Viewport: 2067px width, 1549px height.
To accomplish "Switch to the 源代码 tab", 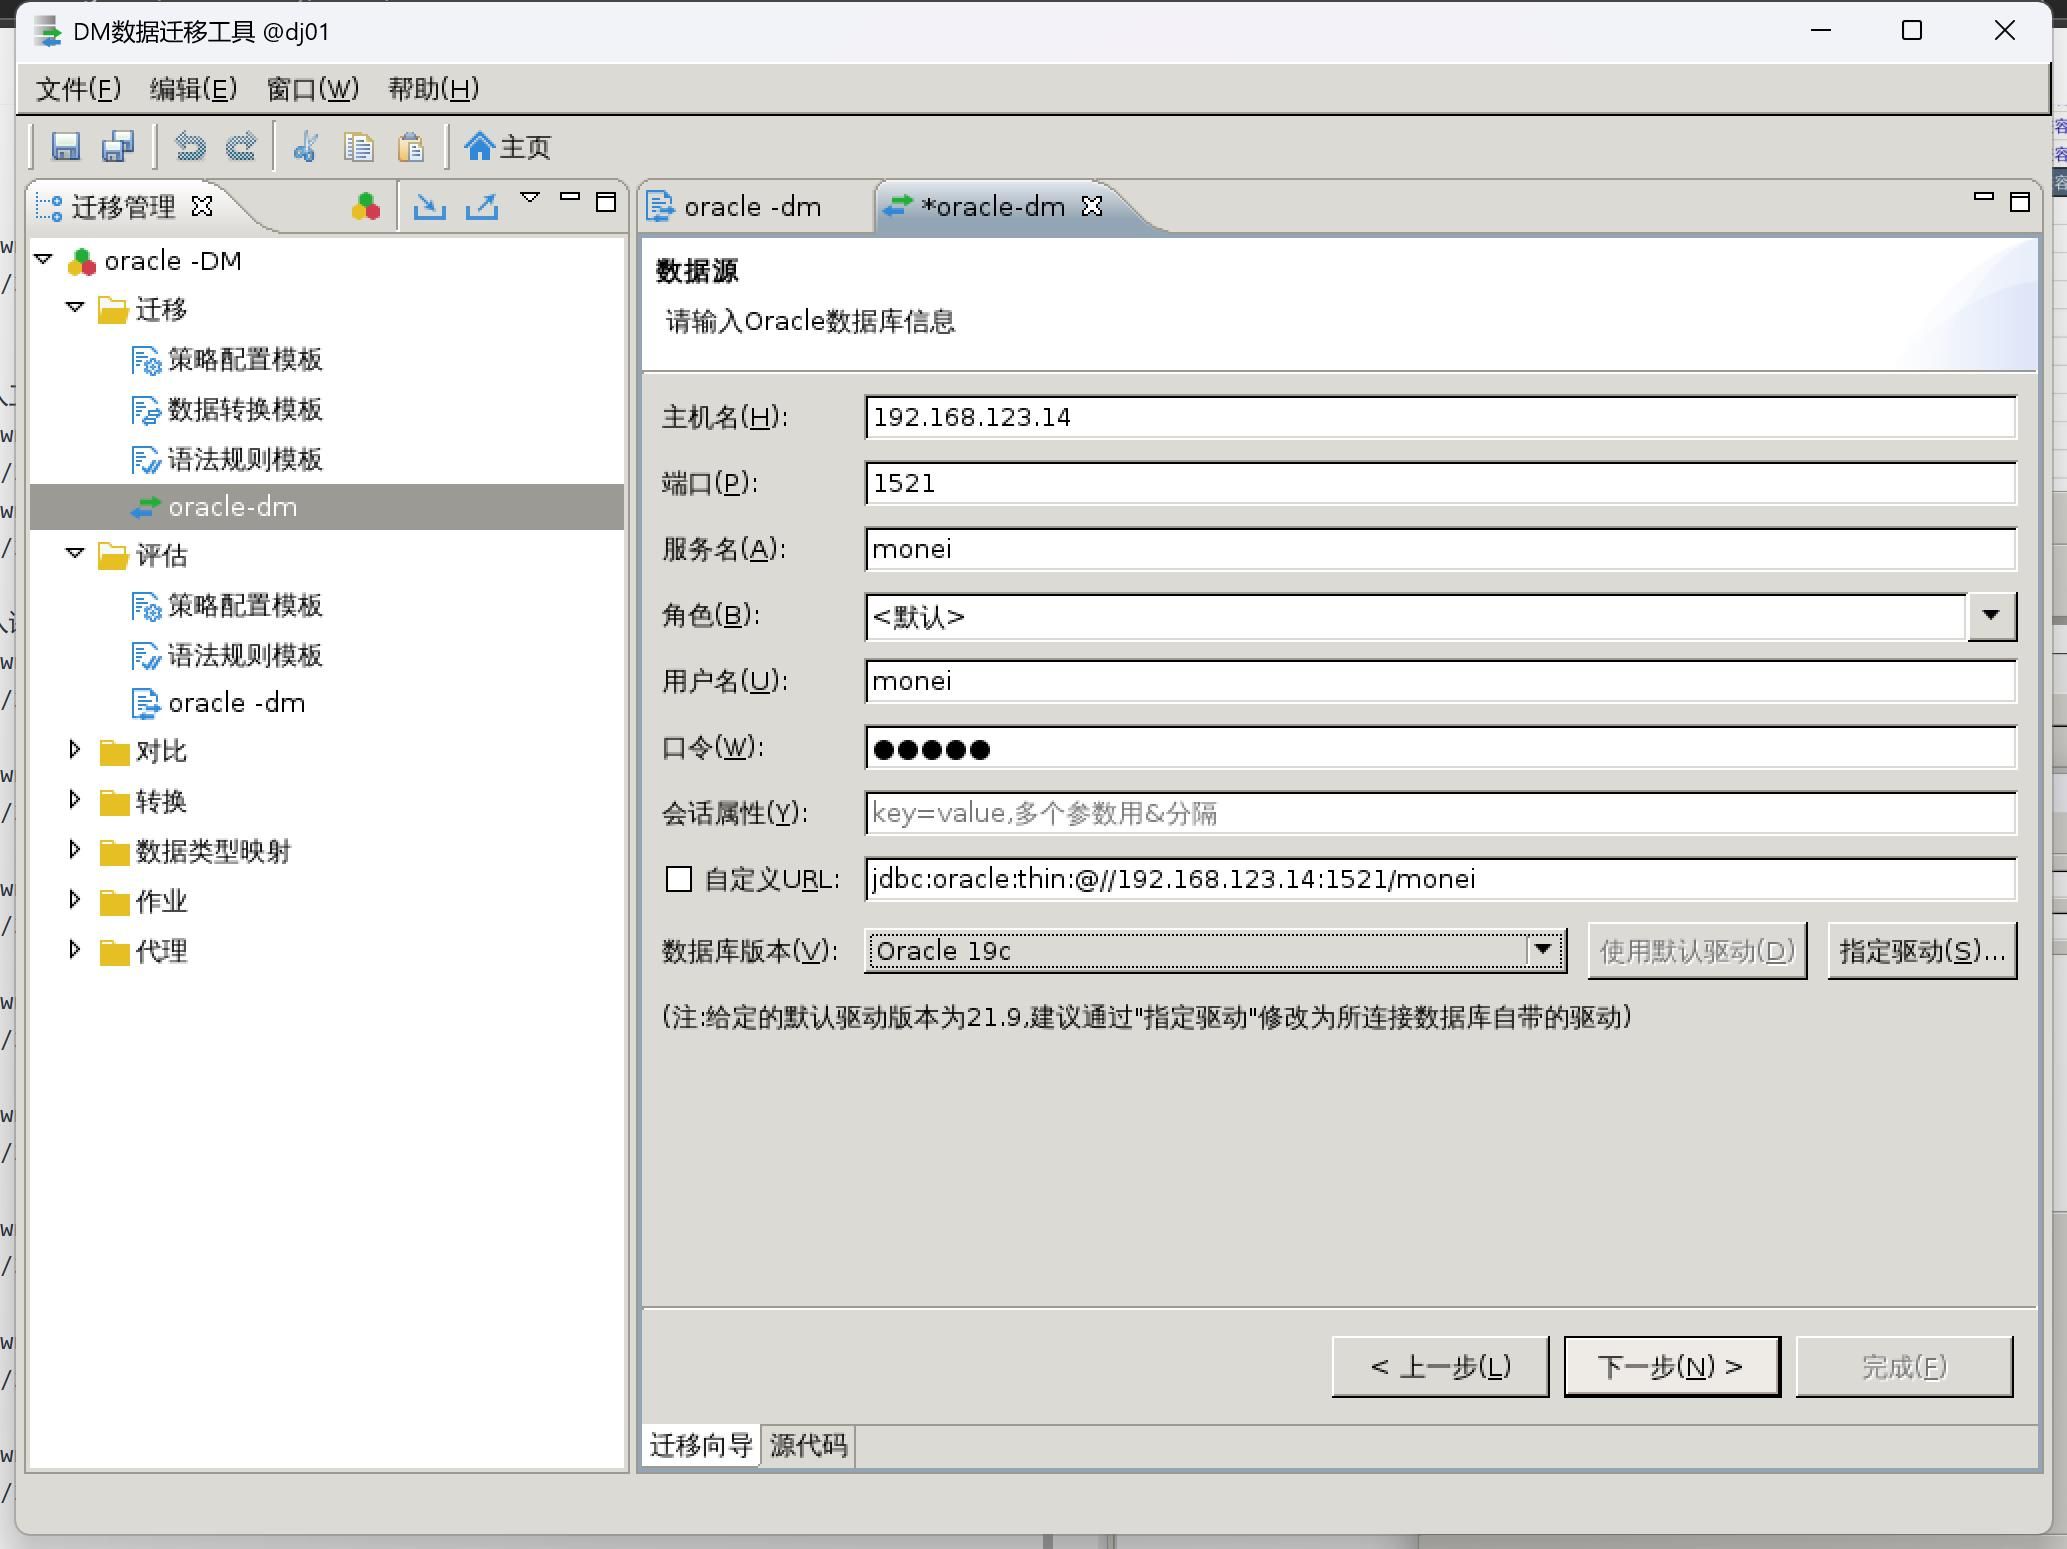I will 808,1445.
